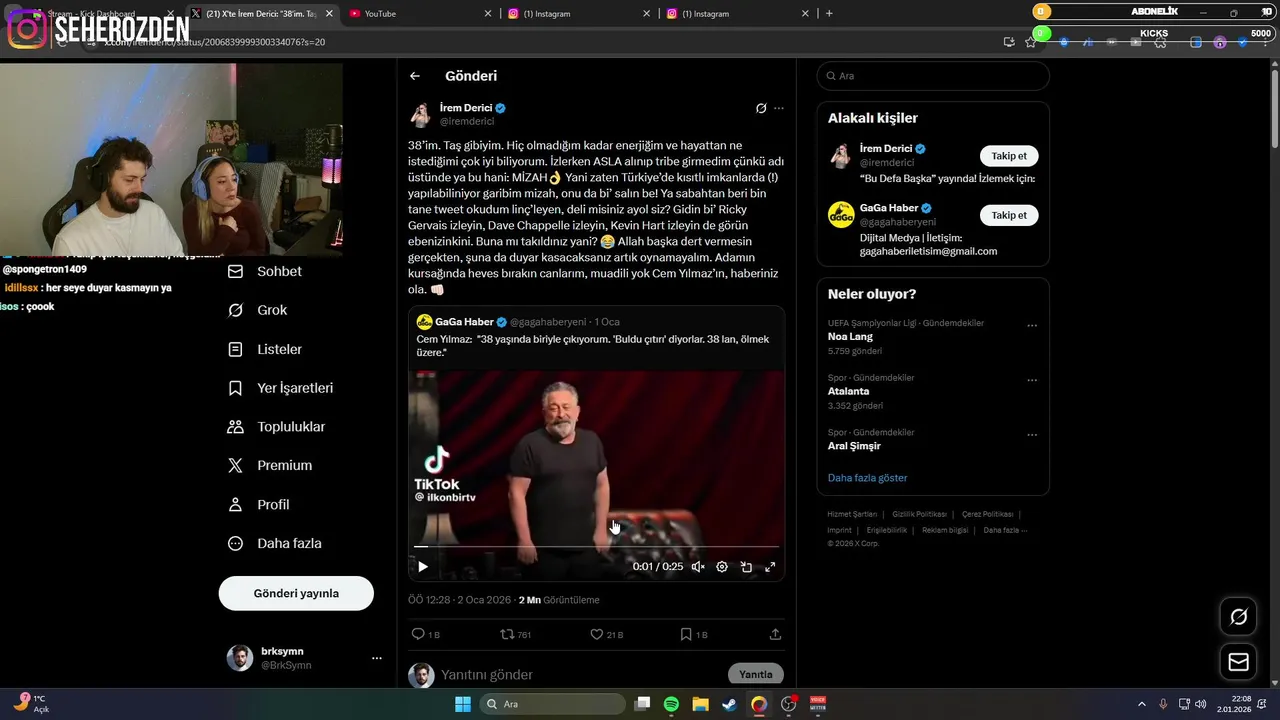This screenshot has height=720, width=1280.
Task: Click the Gönderi yayınla button
Action: point(296,593)
